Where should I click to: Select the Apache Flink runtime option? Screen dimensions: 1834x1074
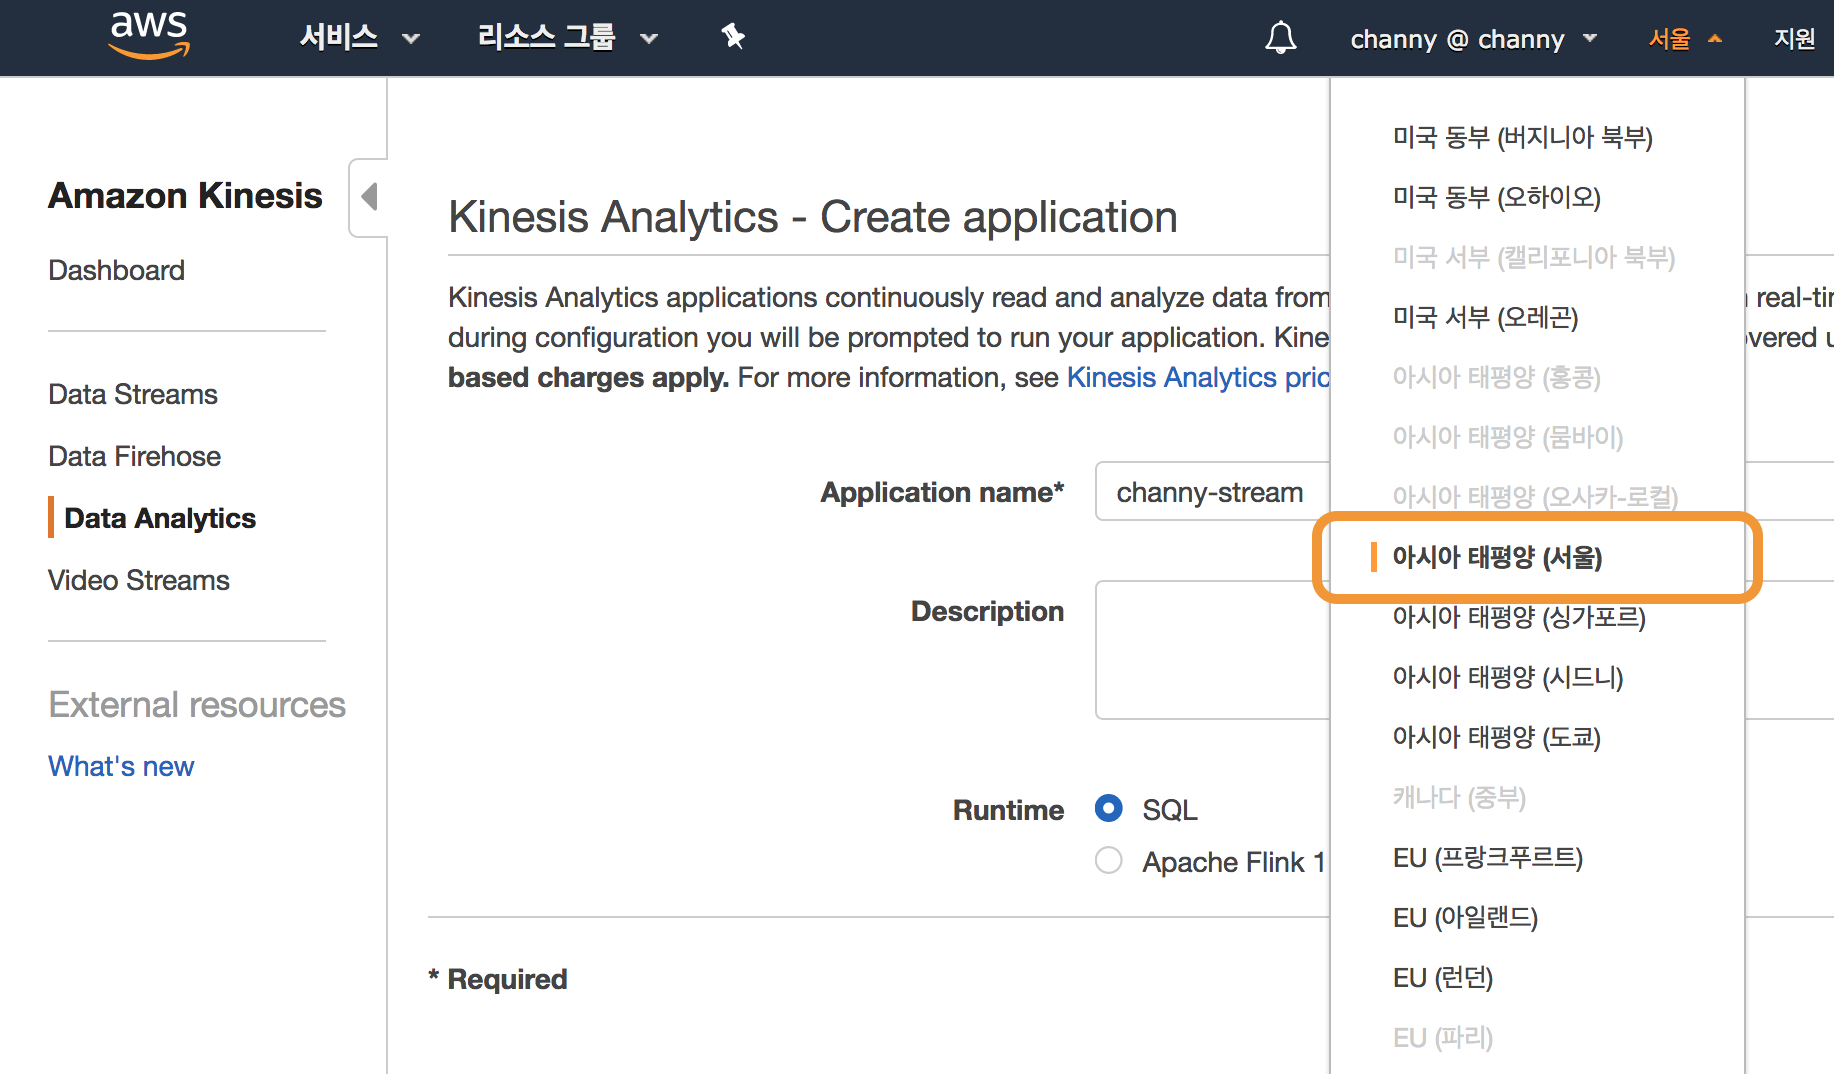pos(1108,860)
